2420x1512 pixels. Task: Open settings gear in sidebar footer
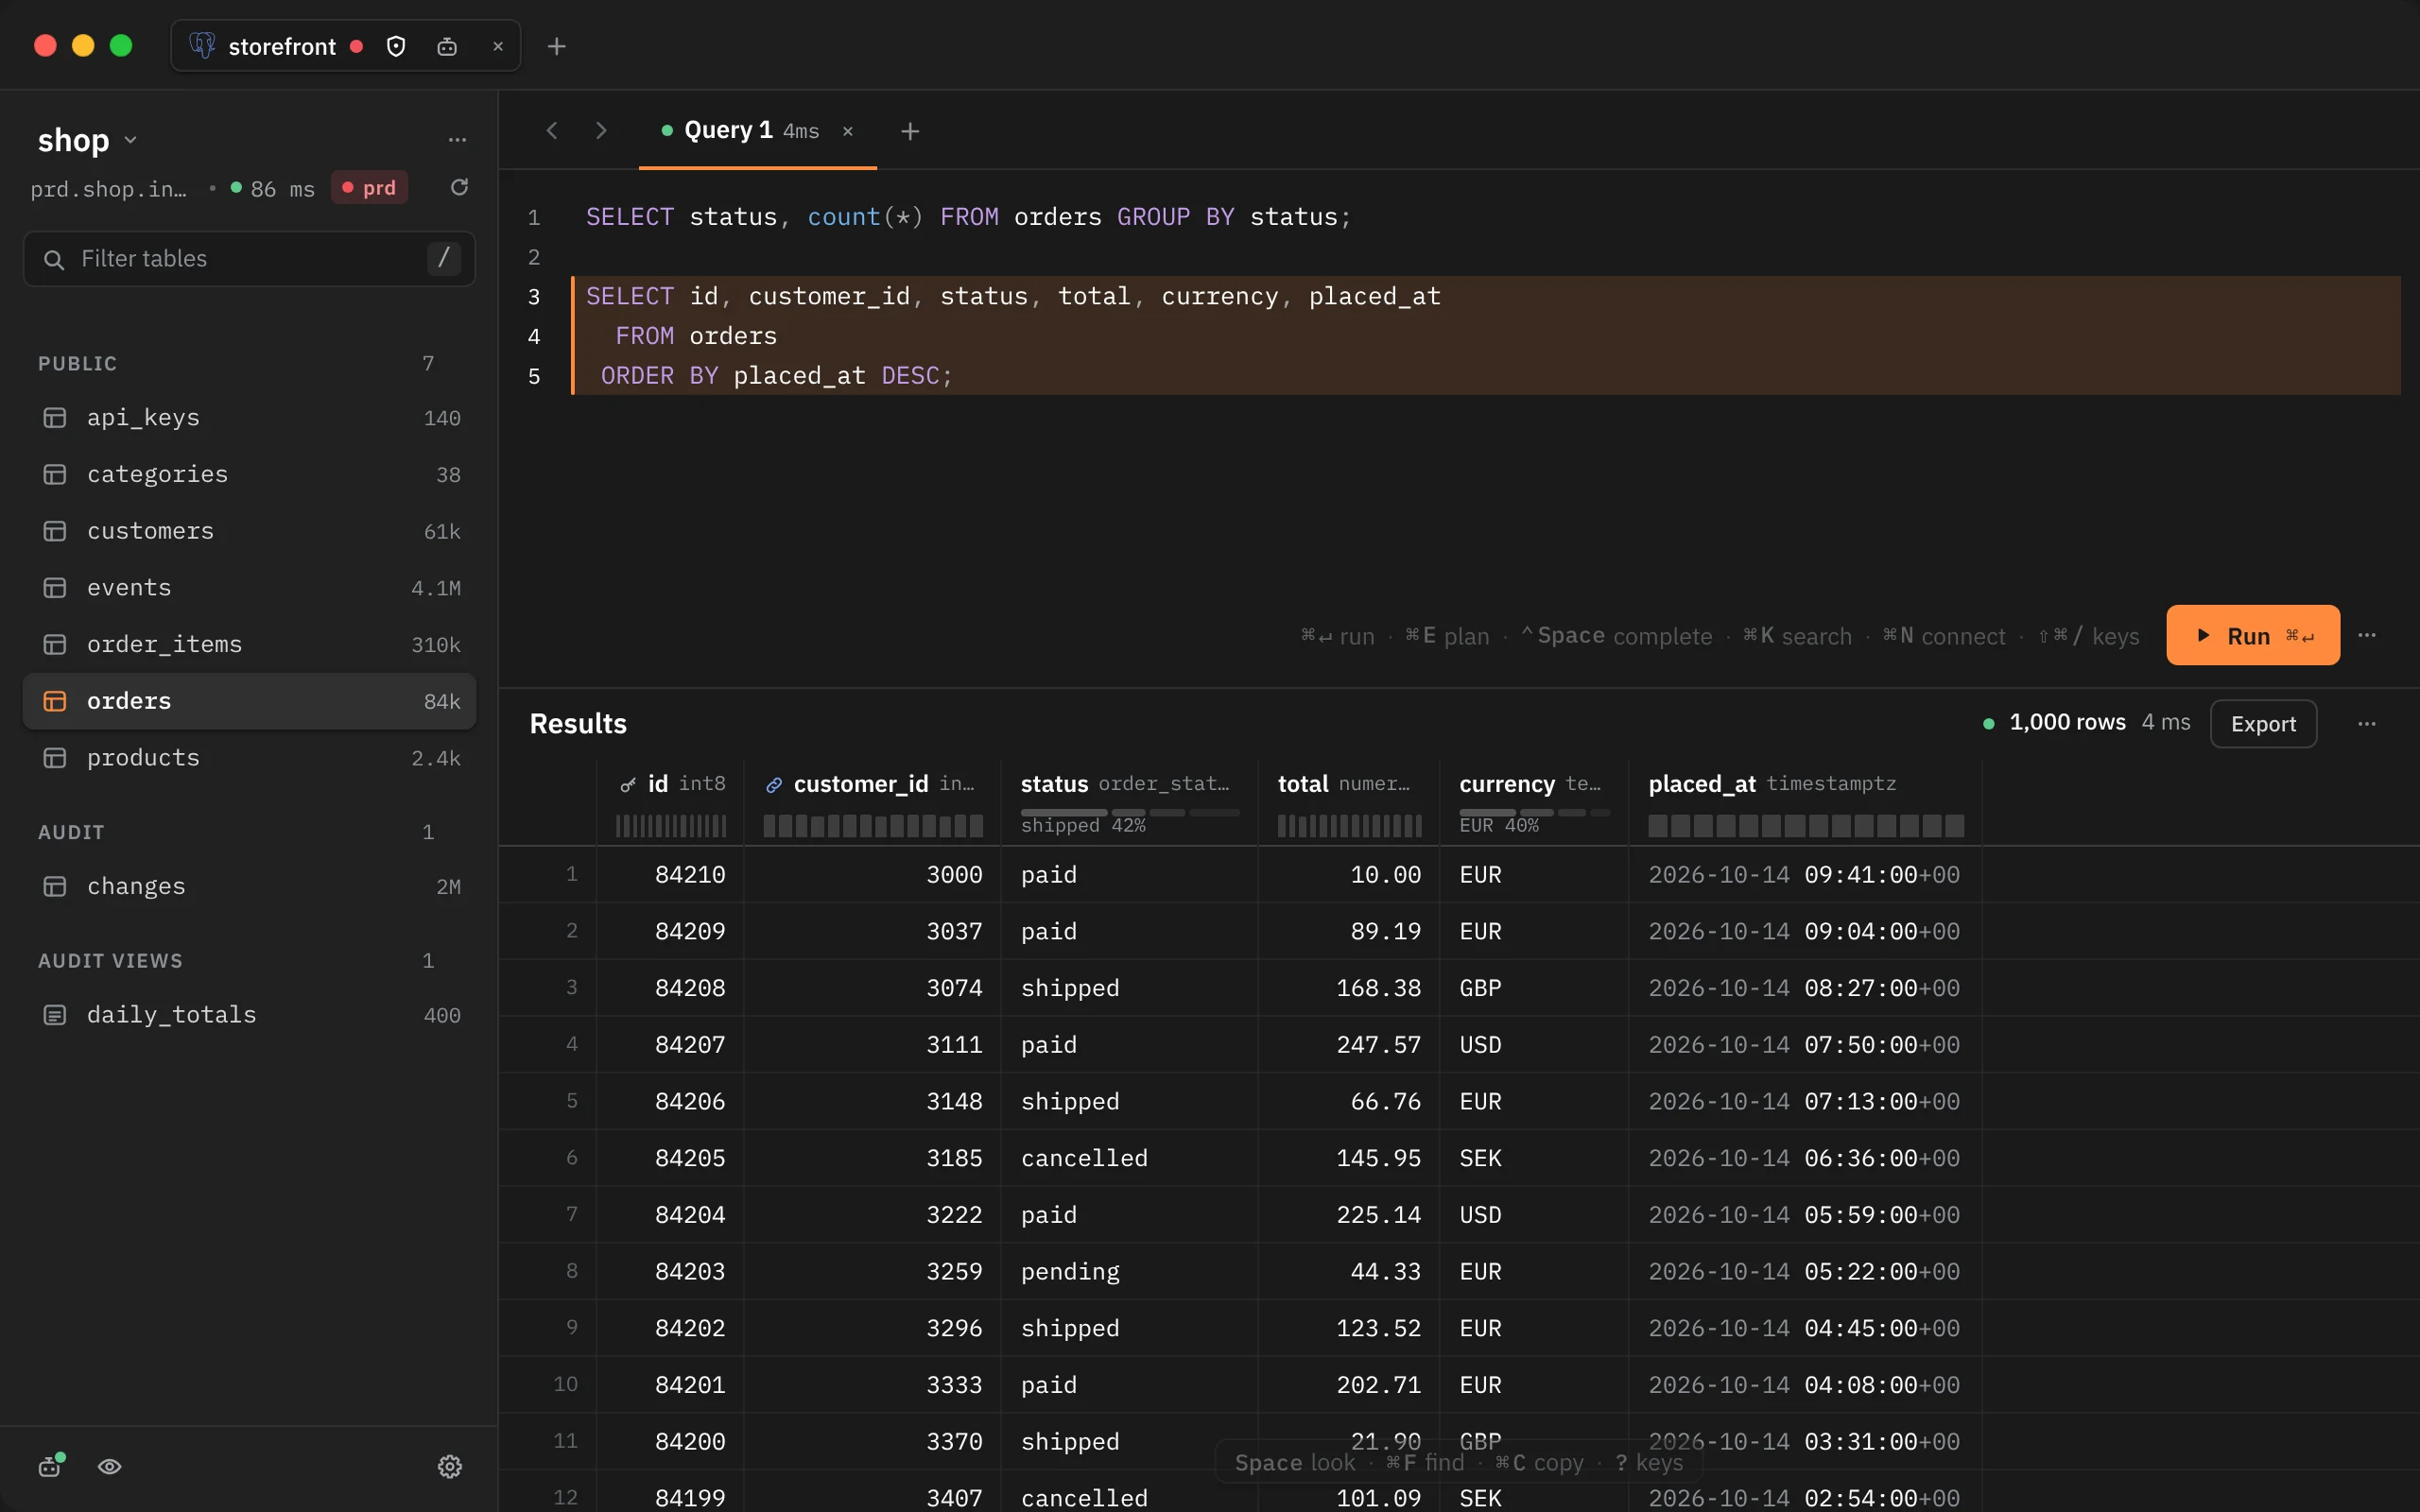[450, 1466]
